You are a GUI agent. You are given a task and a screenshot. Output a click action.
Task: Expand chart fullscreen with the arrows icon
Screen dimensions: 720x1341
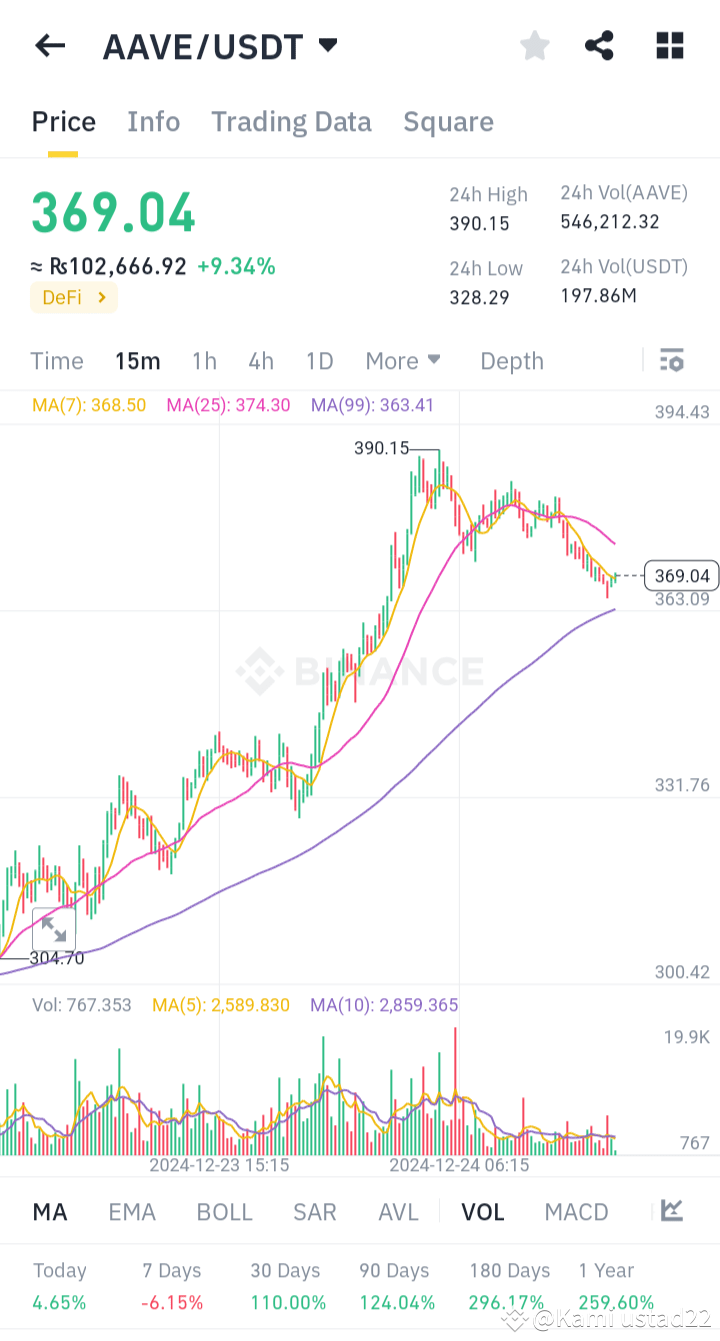(x=54, y=929)
